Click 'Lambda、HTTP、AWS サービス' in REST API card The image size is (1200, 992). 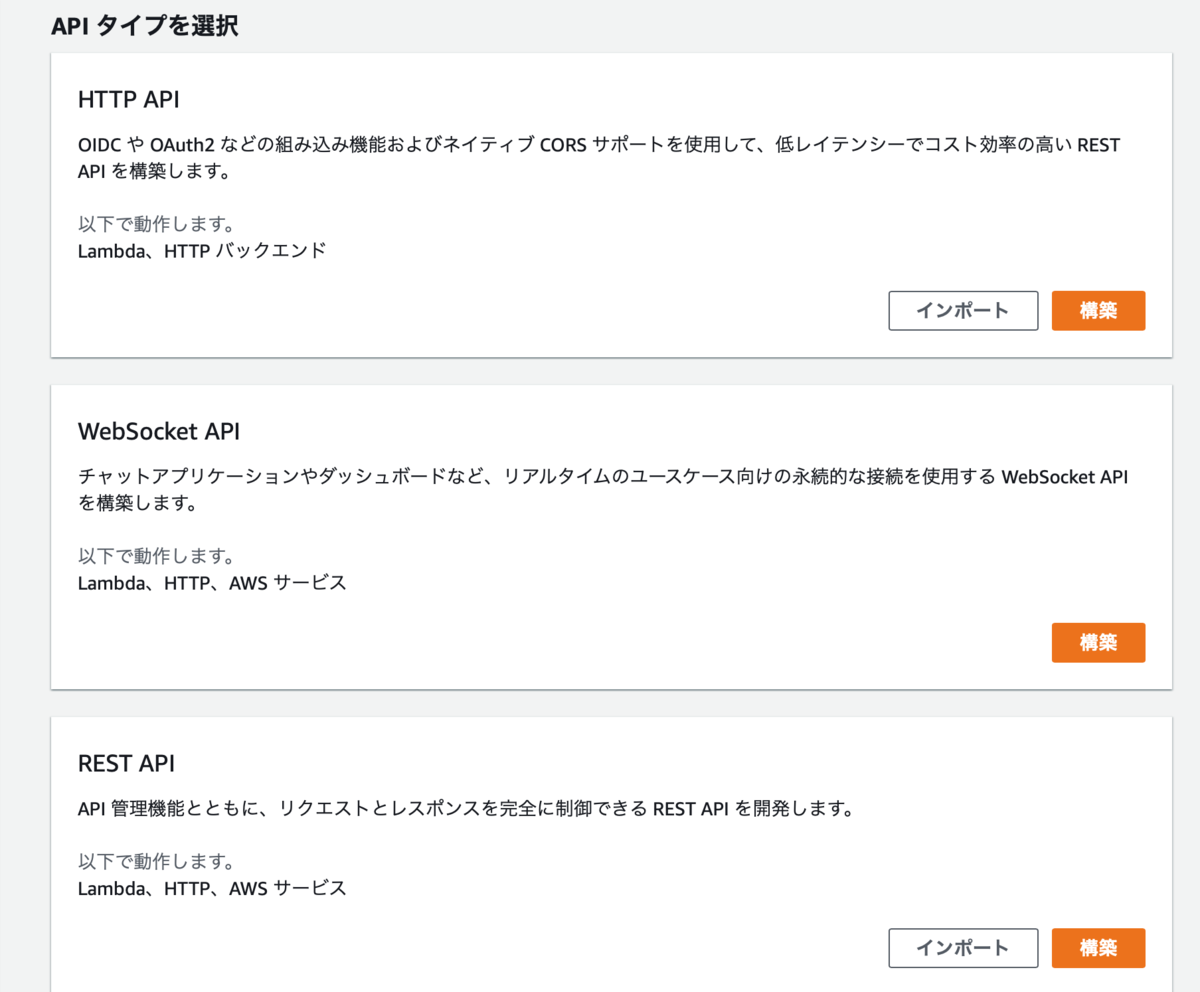pyautogui.click(x=212, y=887)
